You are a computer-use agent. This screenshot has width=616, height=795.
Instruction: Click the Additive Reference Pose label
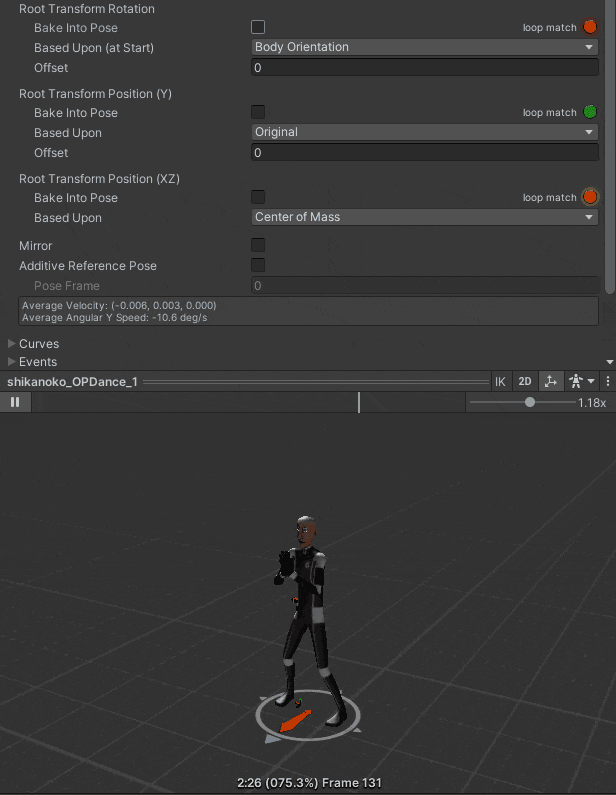[x=88, y=266]
